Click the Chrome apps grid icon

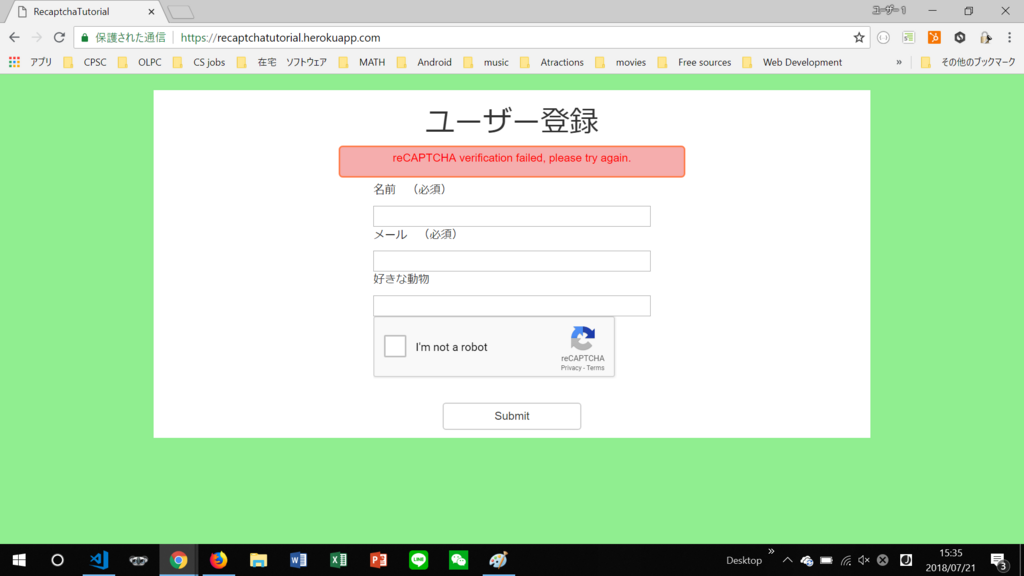pyautogui.click(x=14, y=61)
